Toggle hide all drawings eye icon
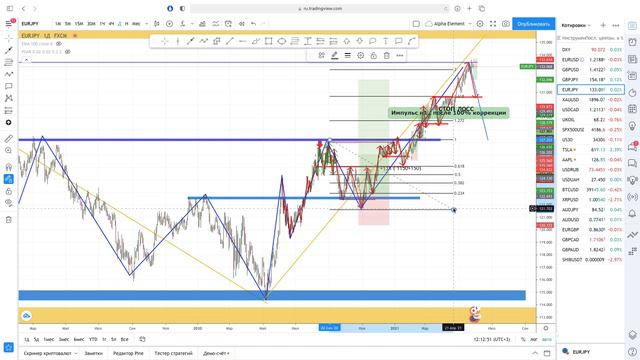640x360 pixels. pyautogui.click(x=9, y=203)
